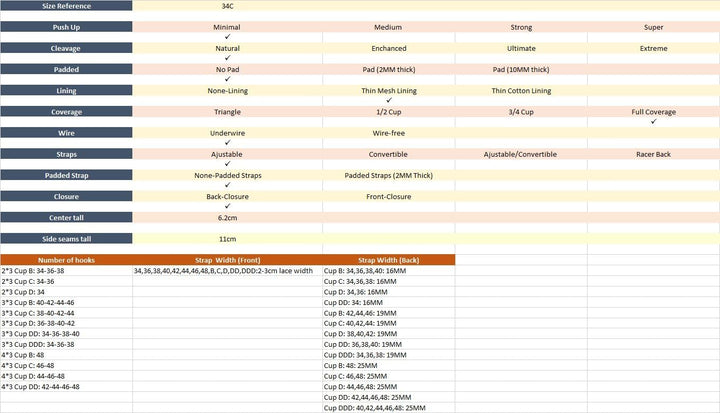Select the Extreme cleavage option
Viewport: 720px width, 413px height.
point(653,49)
